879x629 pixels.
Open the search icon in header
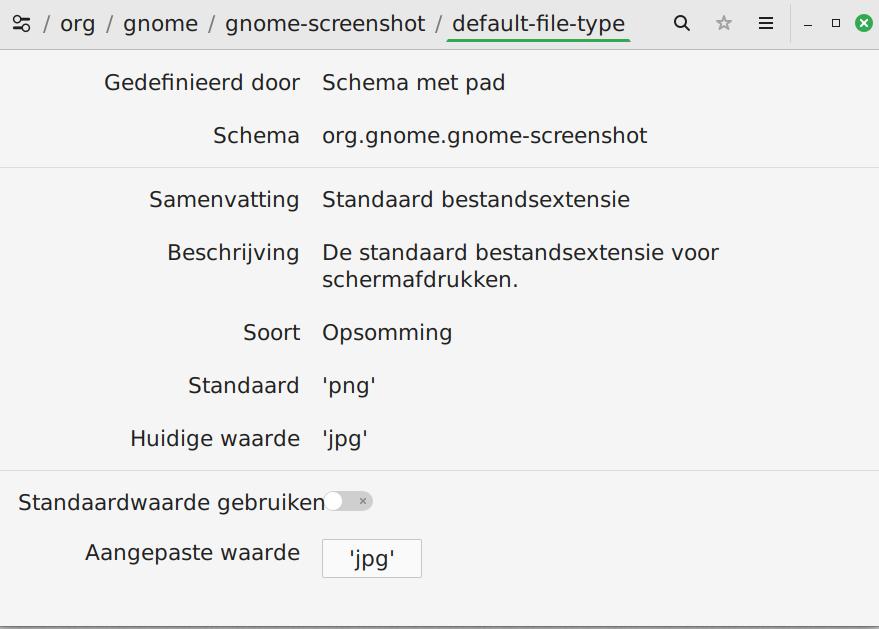(682, 23)
